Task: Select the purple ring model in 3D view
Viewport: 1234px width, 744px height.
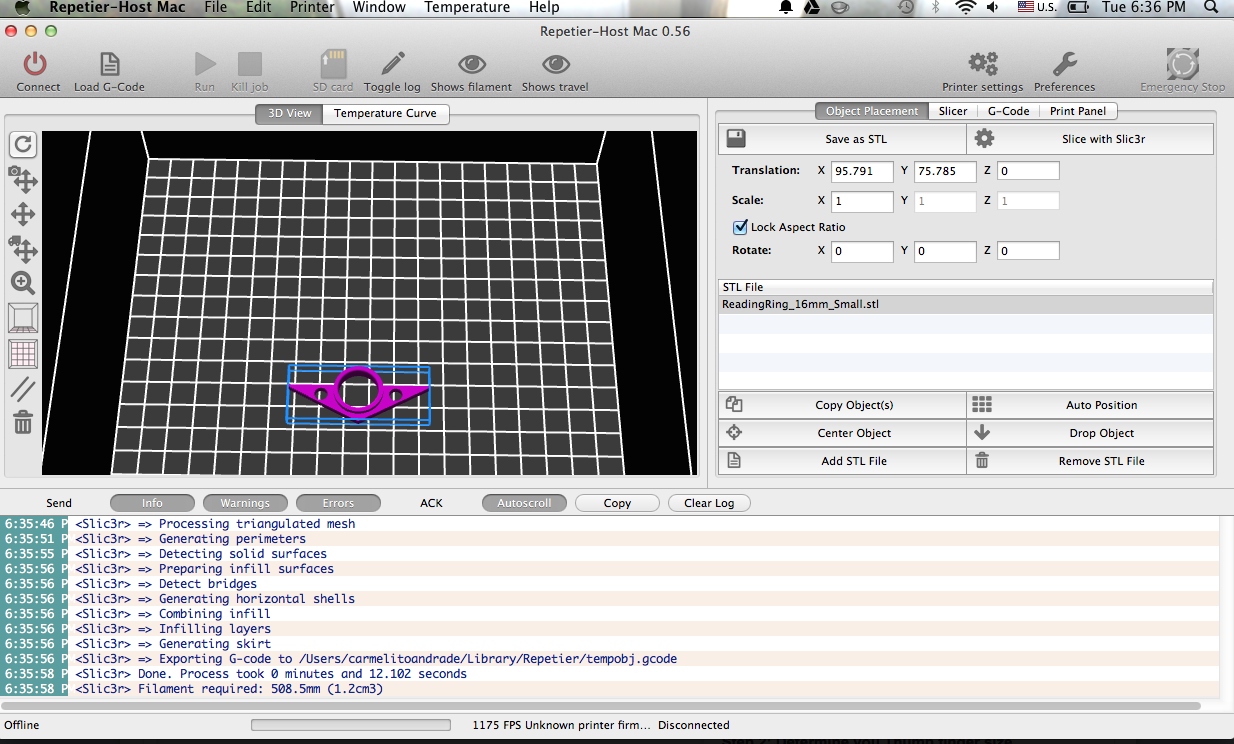Action: (x=358, y=392)
